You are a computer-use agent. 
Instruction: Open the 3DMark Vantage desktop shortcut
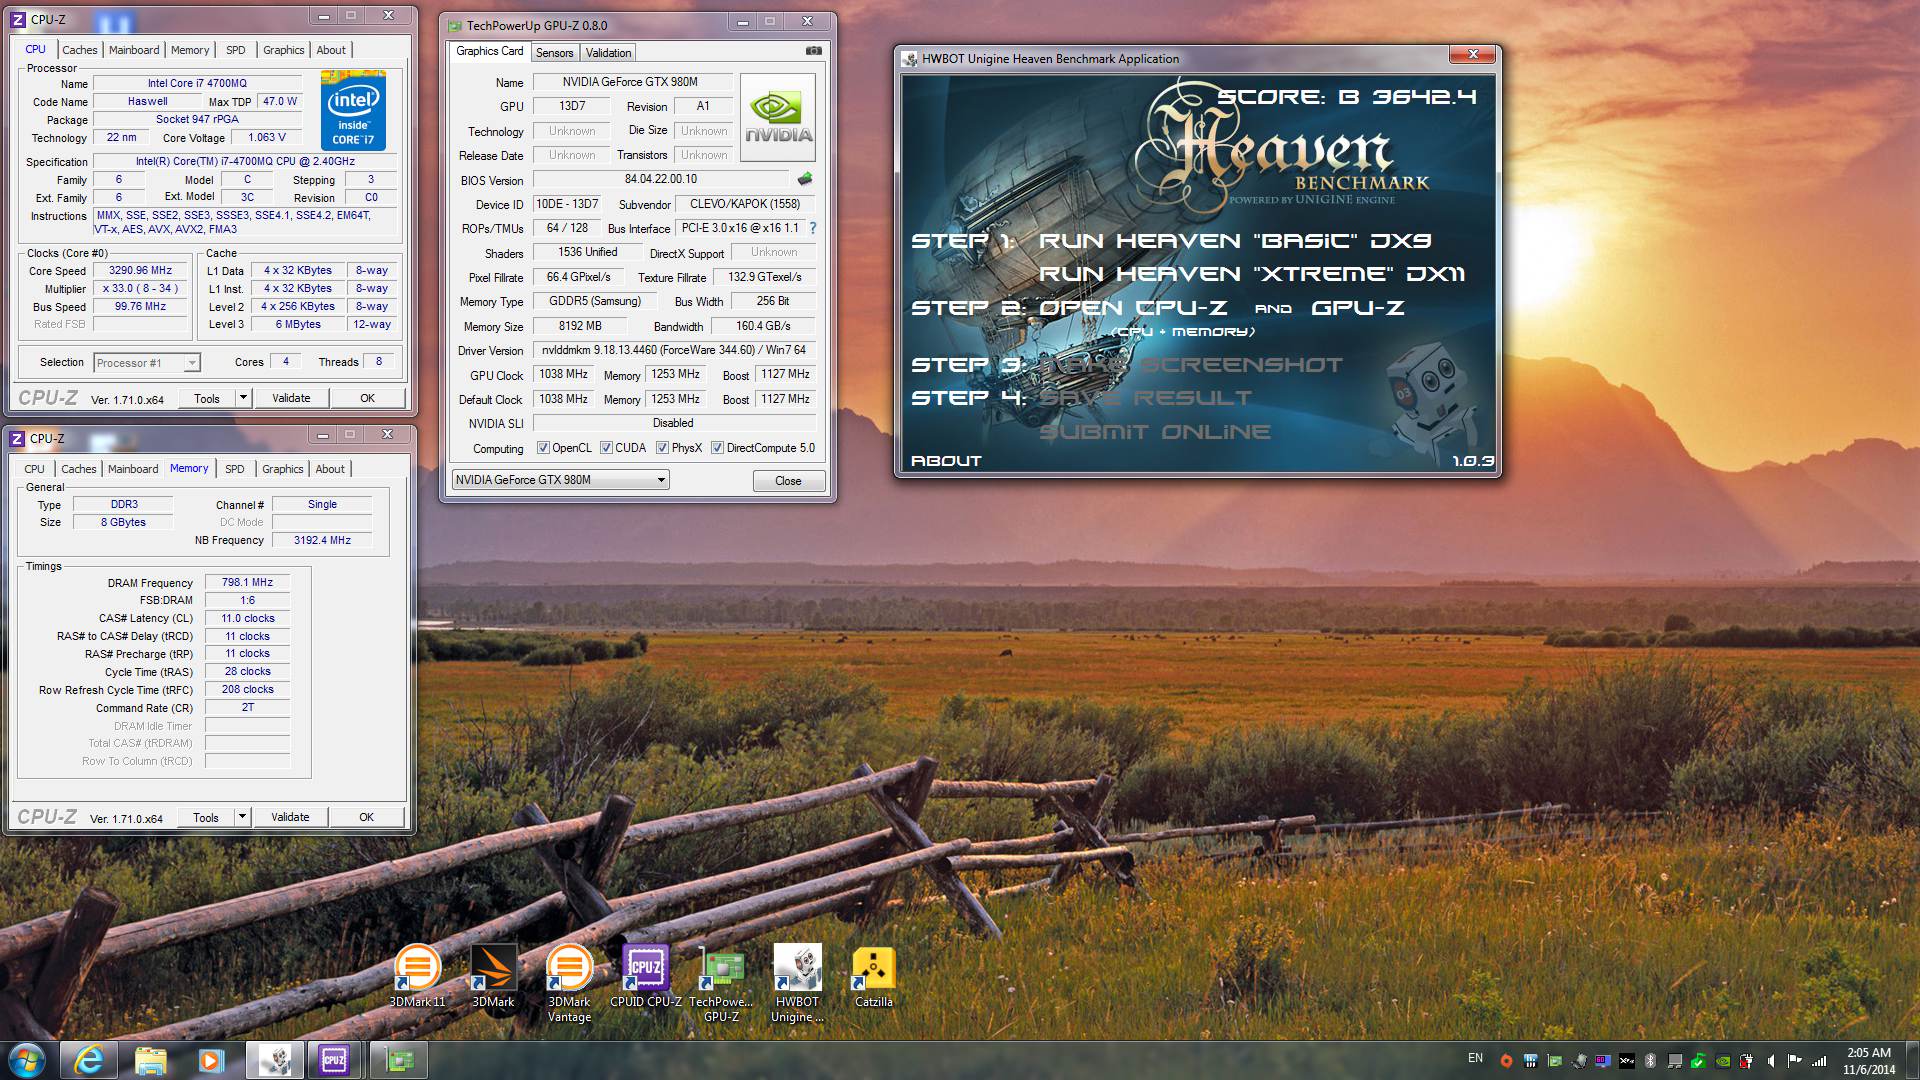pyautogui.click(x=569, y=983)
